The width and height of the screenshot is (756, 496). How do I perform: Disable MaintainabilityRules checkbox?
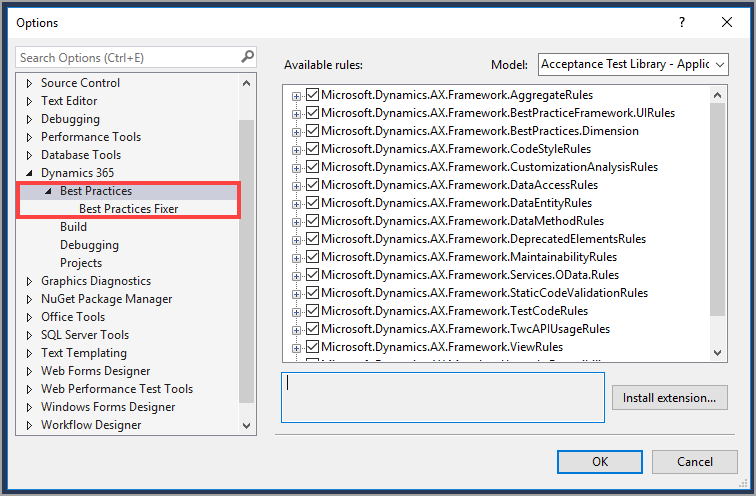click(312, 256)
